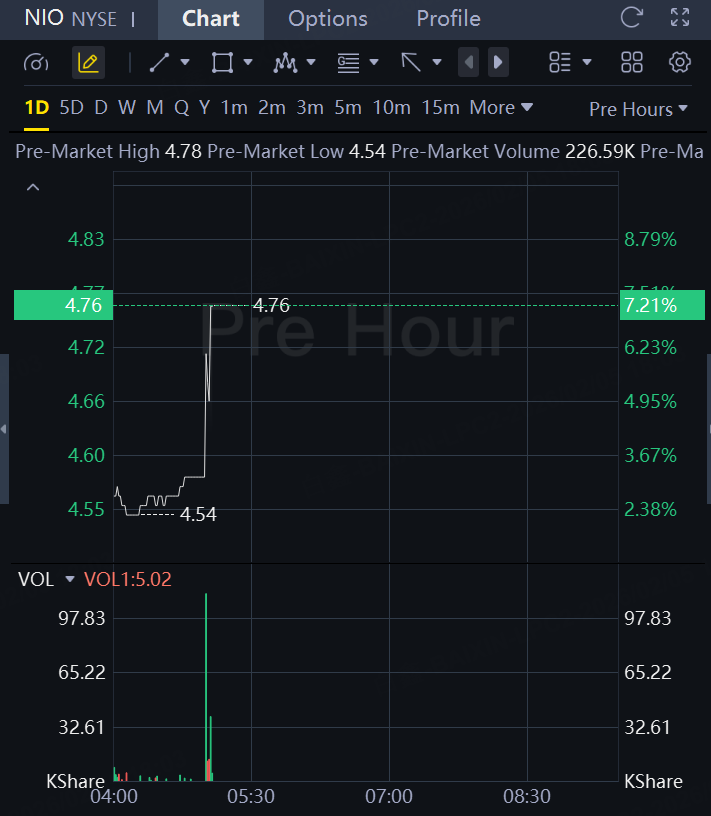This screenshot has width=711, height=816.
Task: Select the Y yearly timeframe
Action: (205, 108)
